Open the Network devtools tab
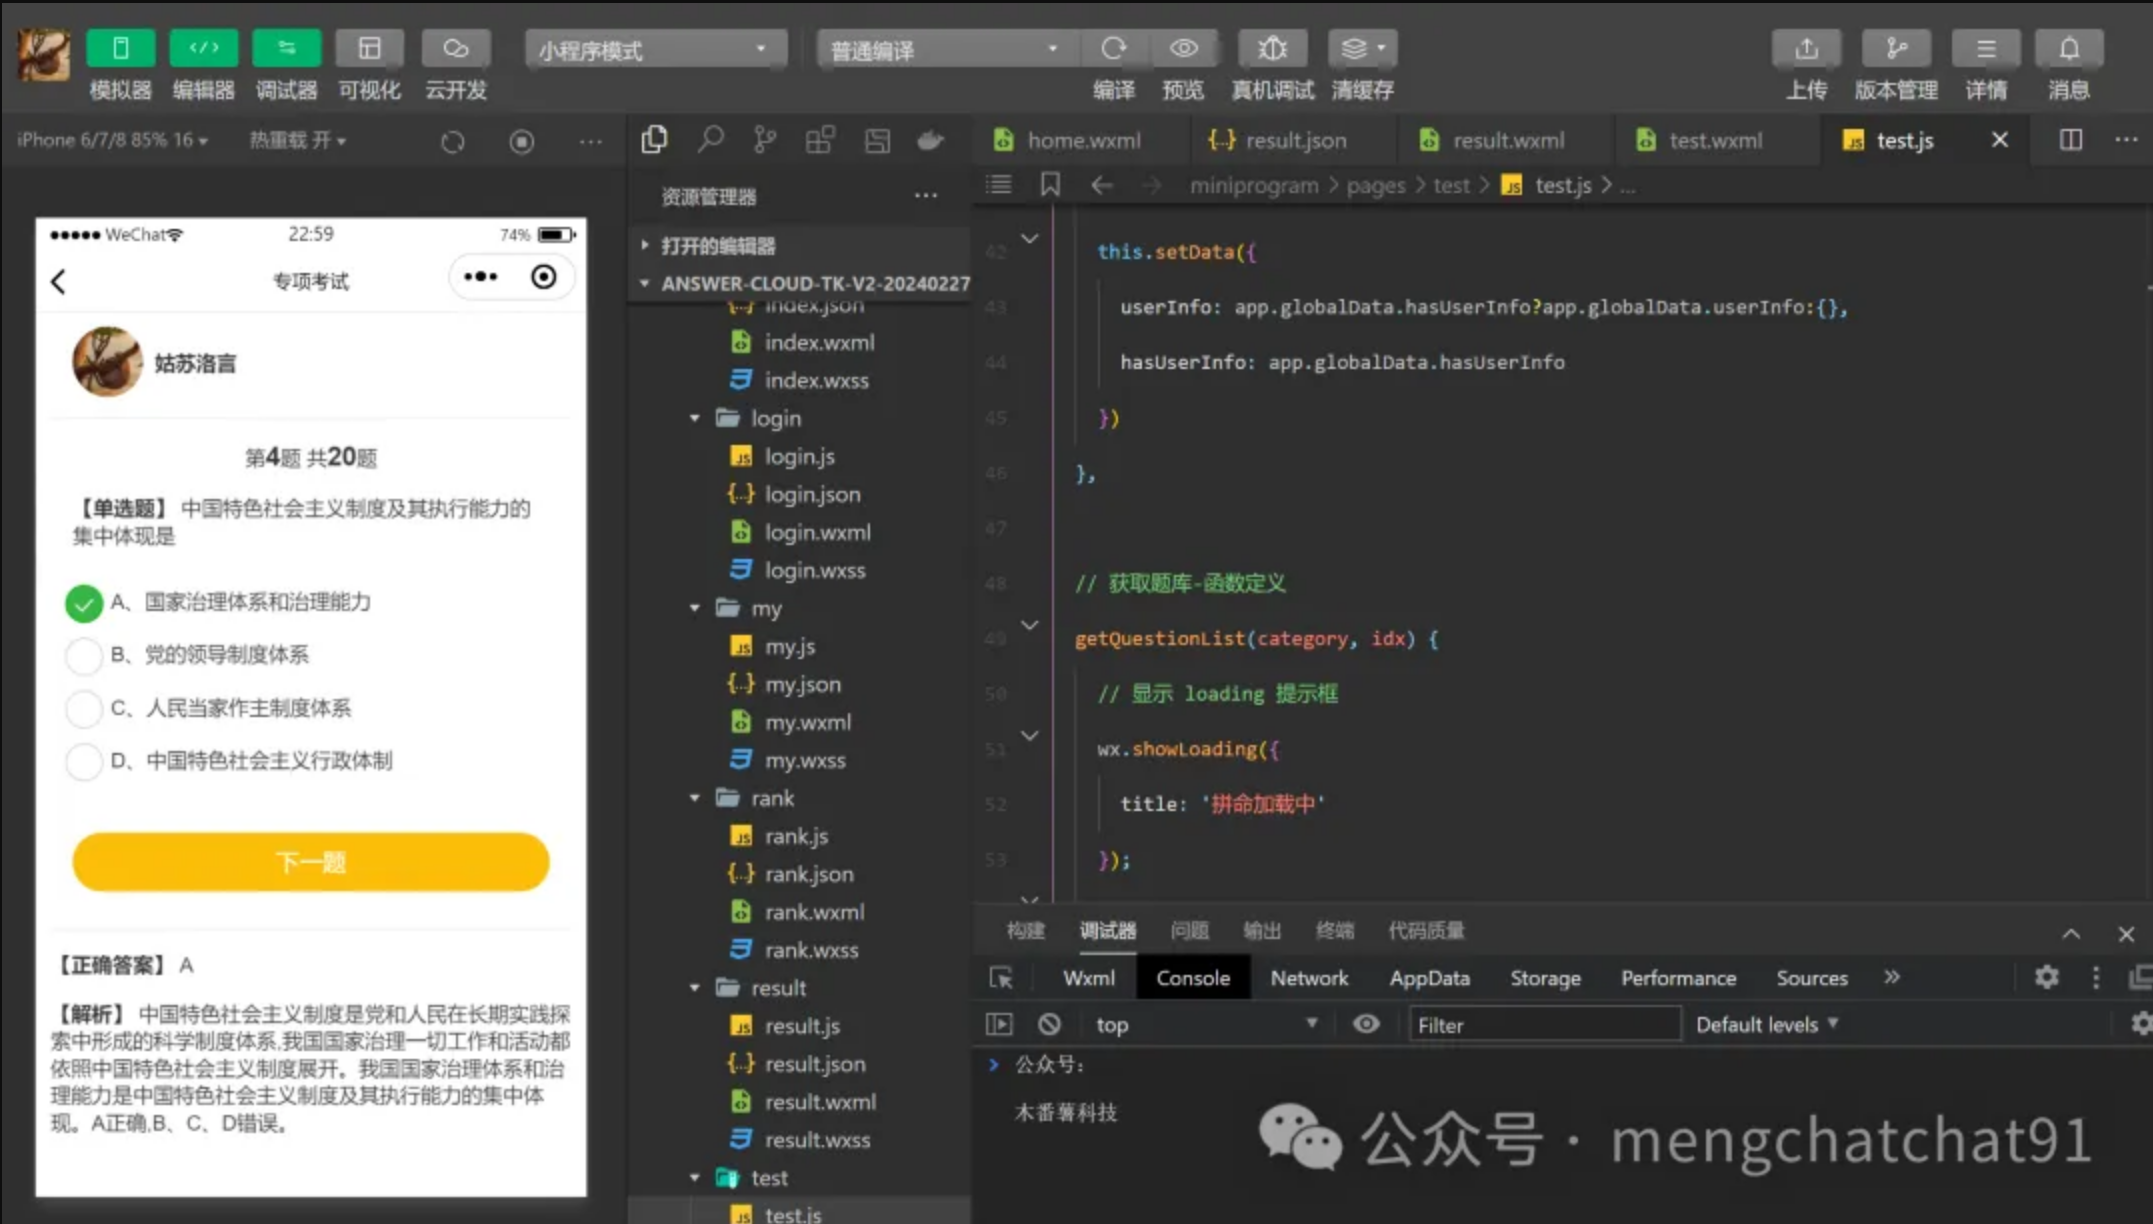 tap(1308, 978)
